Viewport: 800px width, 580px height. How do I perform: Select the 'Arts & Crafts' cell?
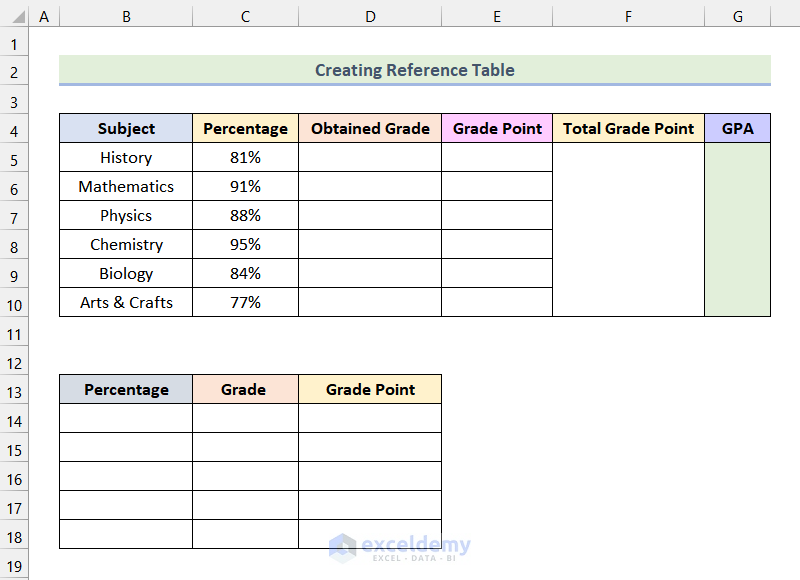(x=126, y=303)
